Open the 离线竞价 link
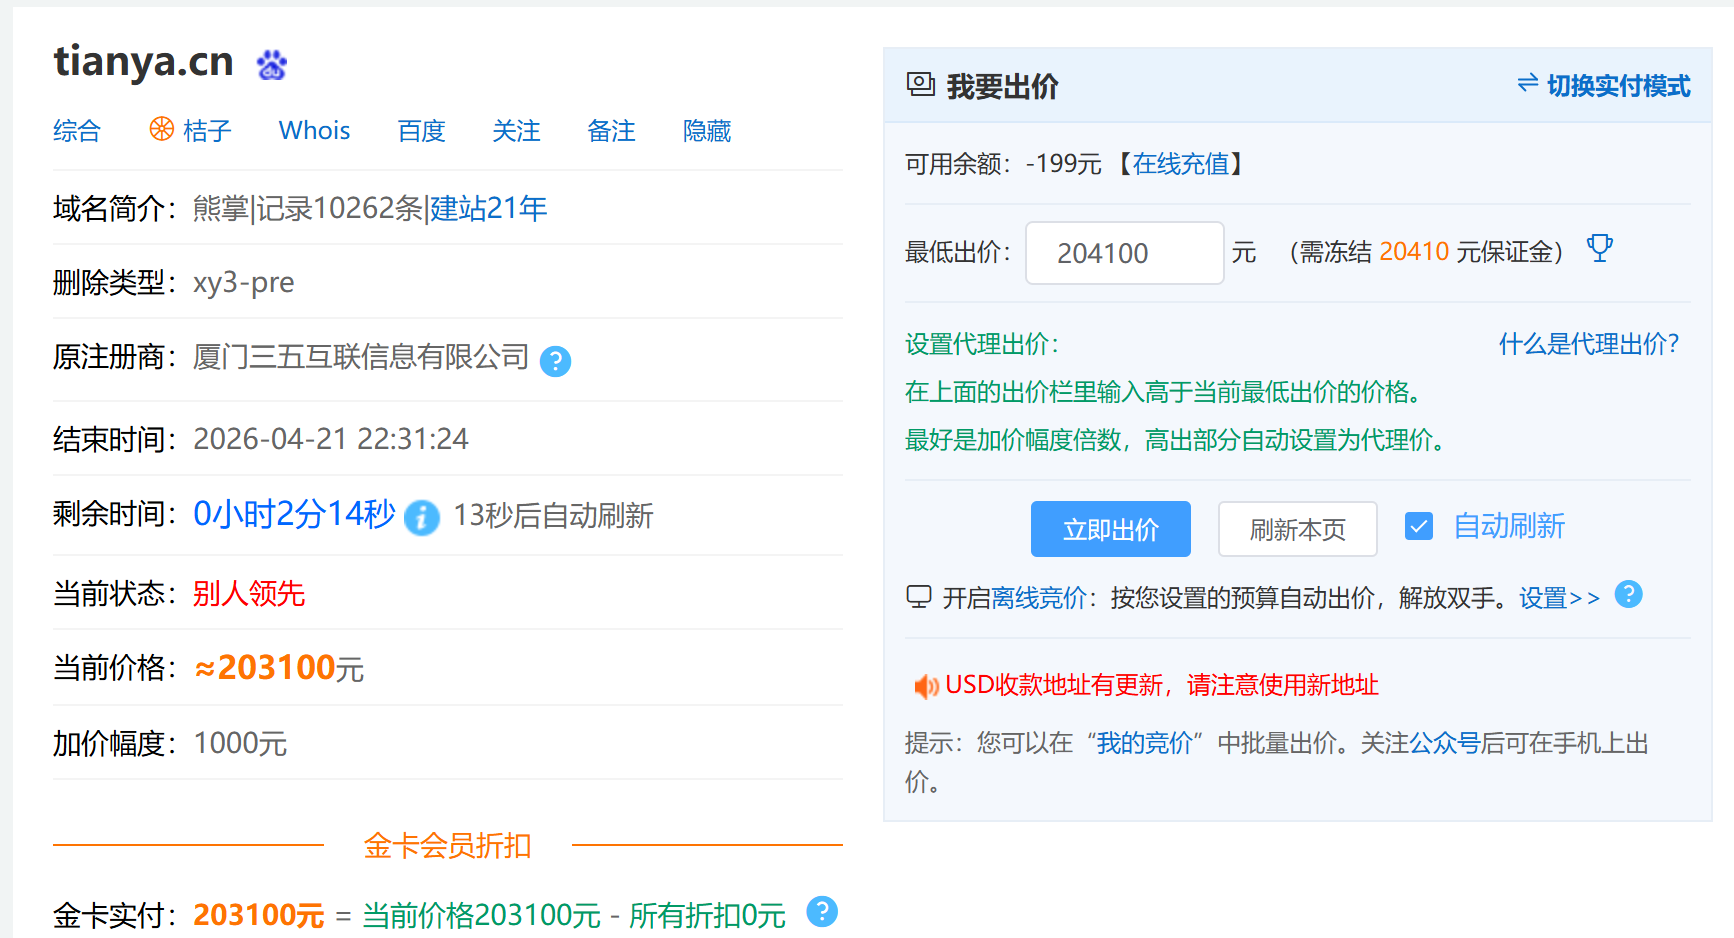The height and width of the screenshot is (938, 1734). [x=1039, y=598]
